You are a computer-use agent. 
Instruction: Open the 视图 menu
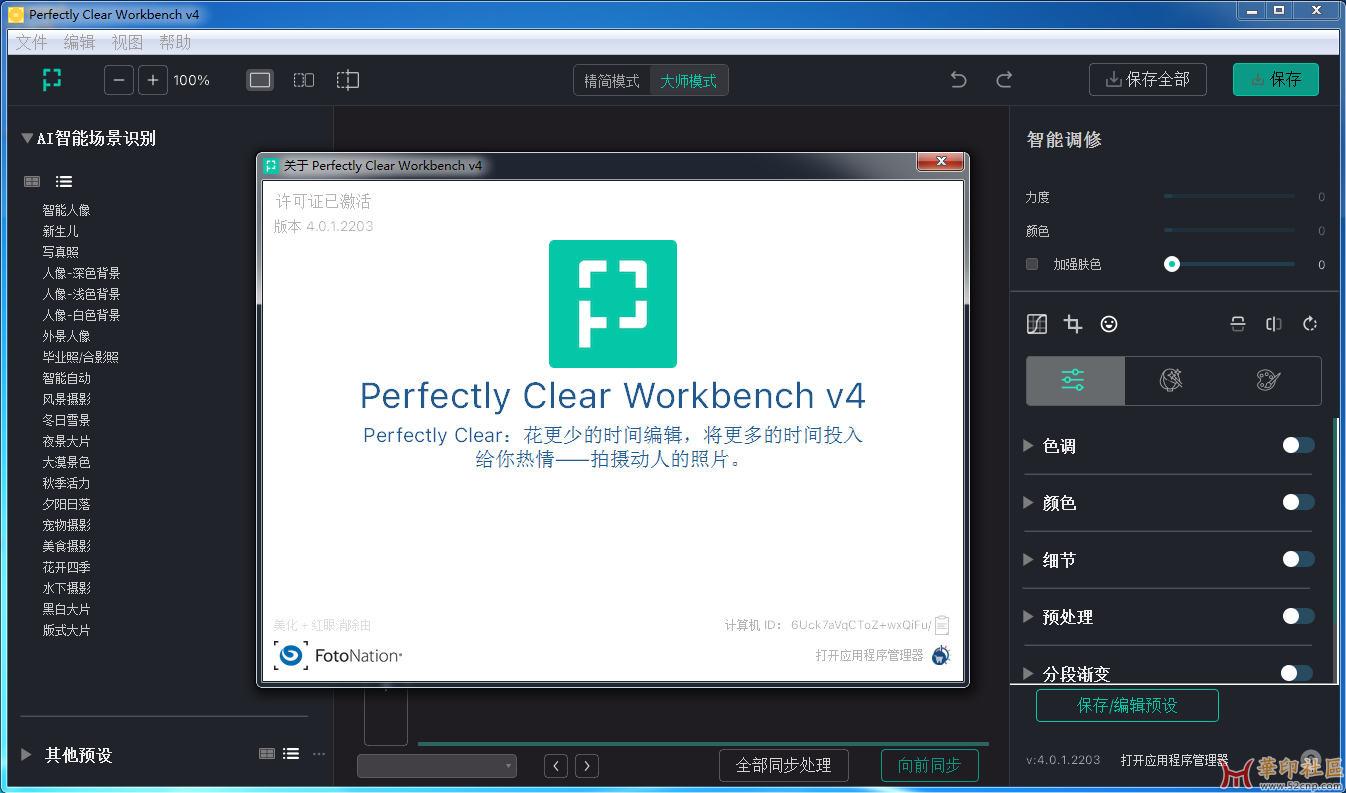[127, 42]
